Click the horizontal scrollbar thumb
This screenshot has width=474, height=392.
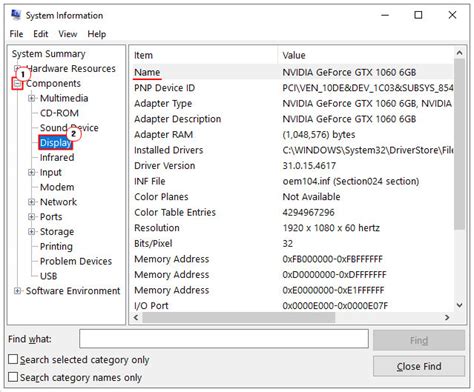(x=239, y=318)
